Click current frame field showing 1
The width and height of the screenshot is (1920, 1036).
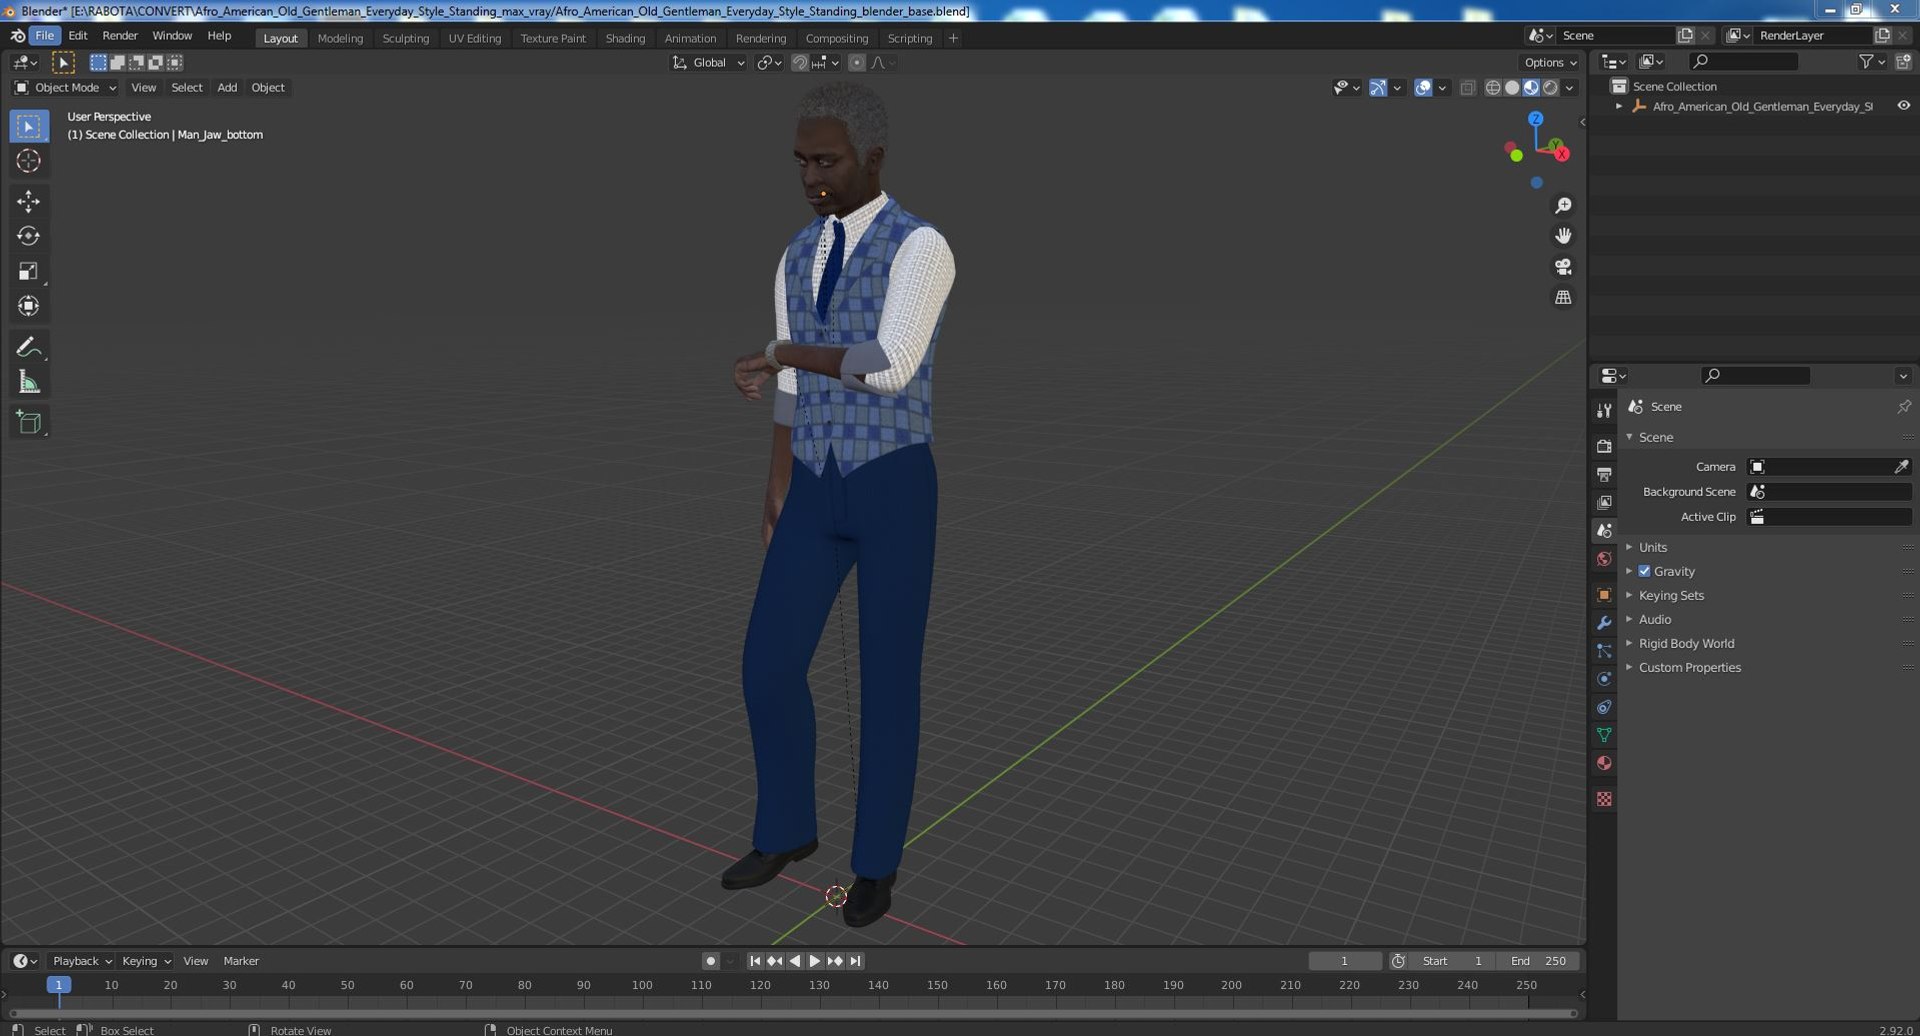[x=1345, y=961]
